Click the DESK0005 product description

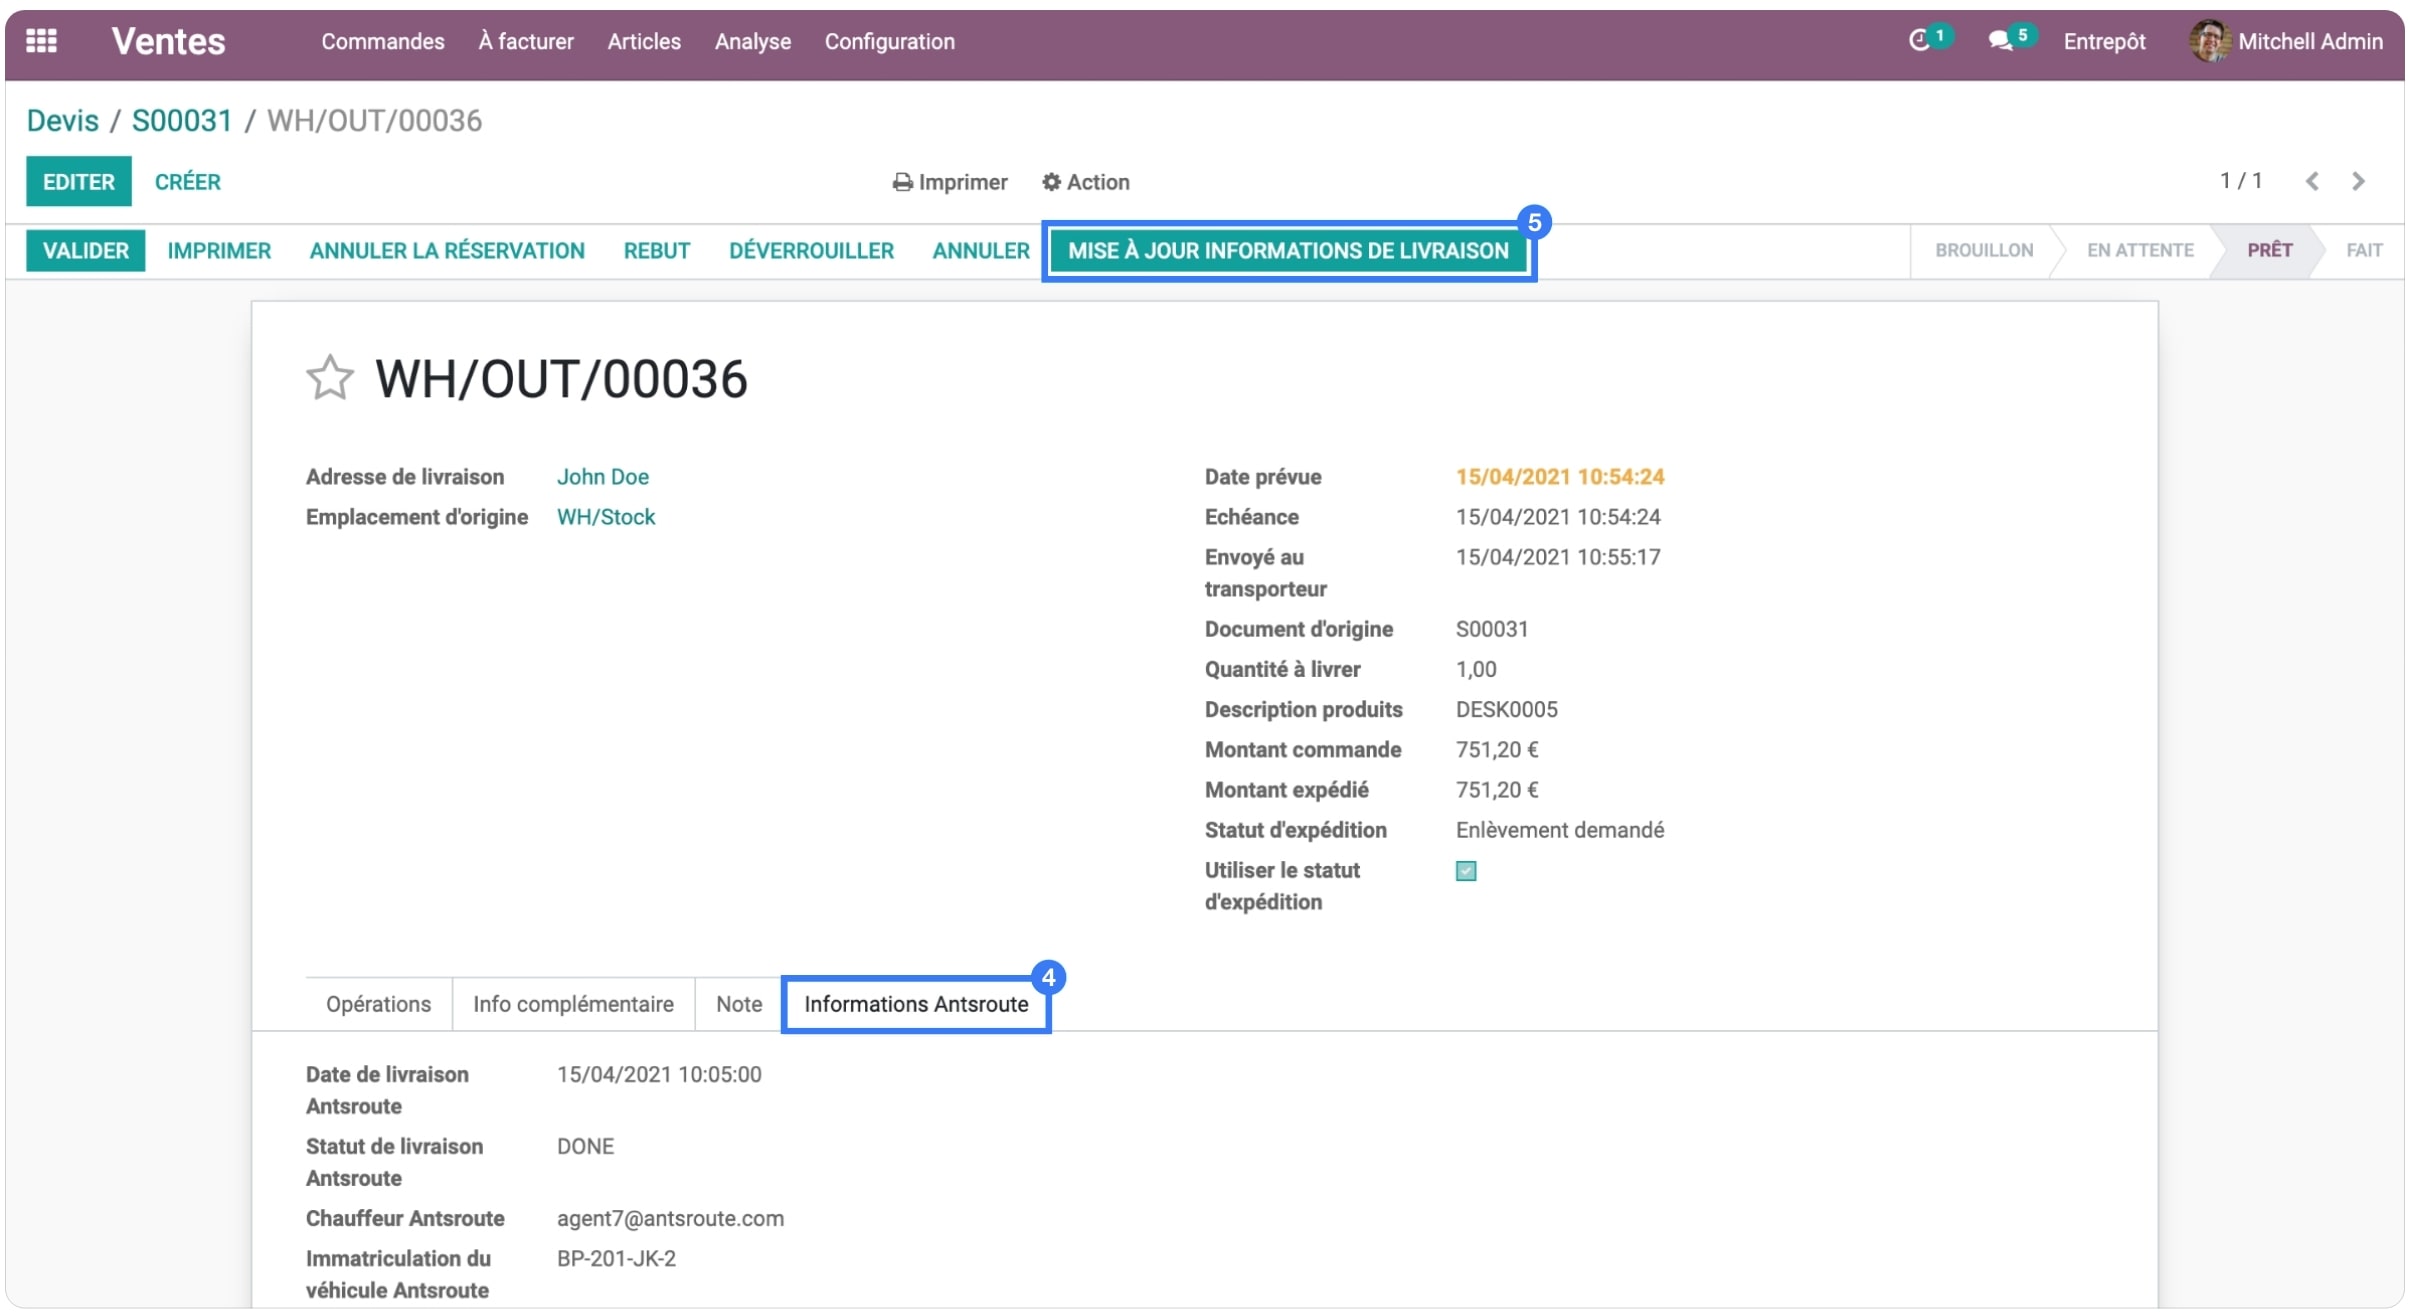click(1506, 709)
